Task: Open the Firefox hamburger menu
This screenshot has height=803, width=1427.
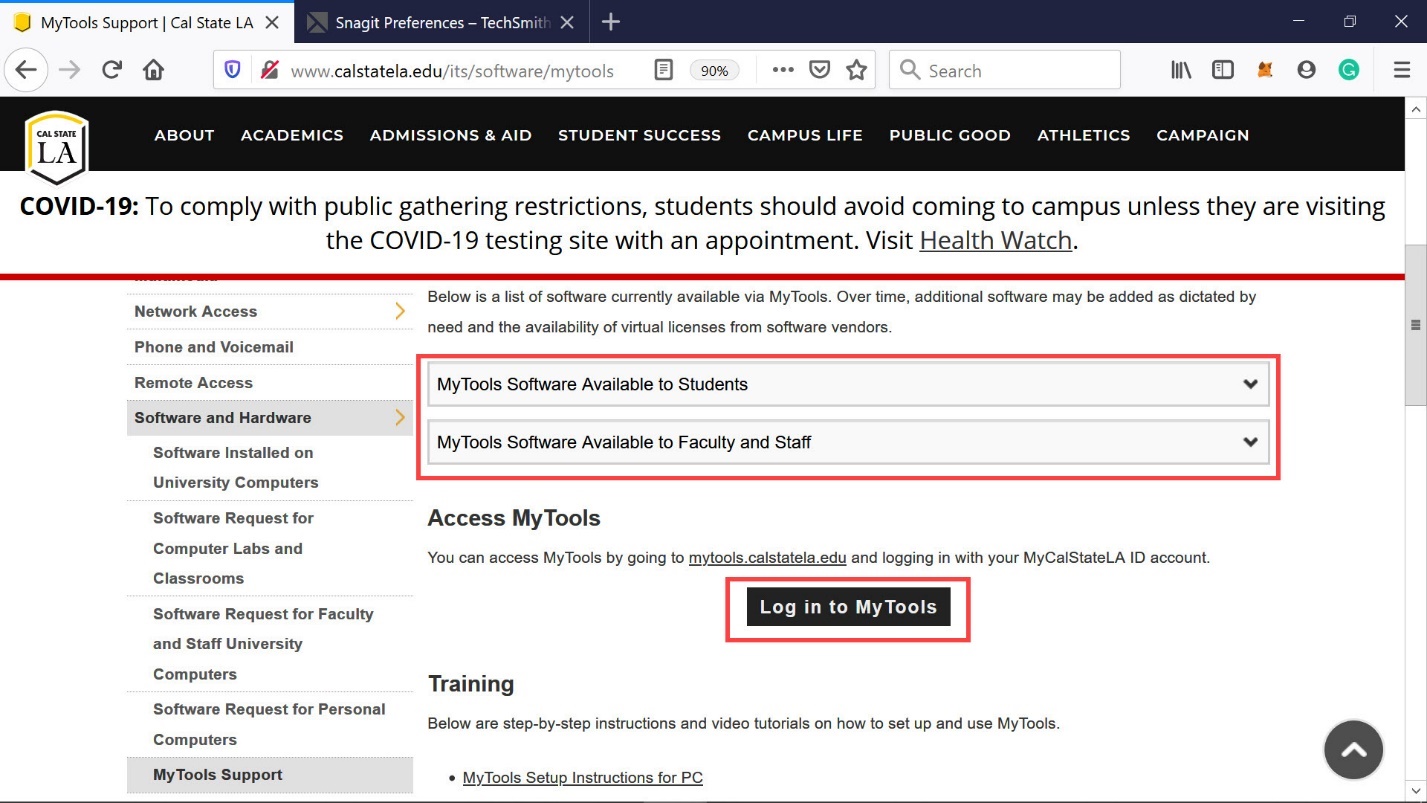Action: pos(1401,70)
